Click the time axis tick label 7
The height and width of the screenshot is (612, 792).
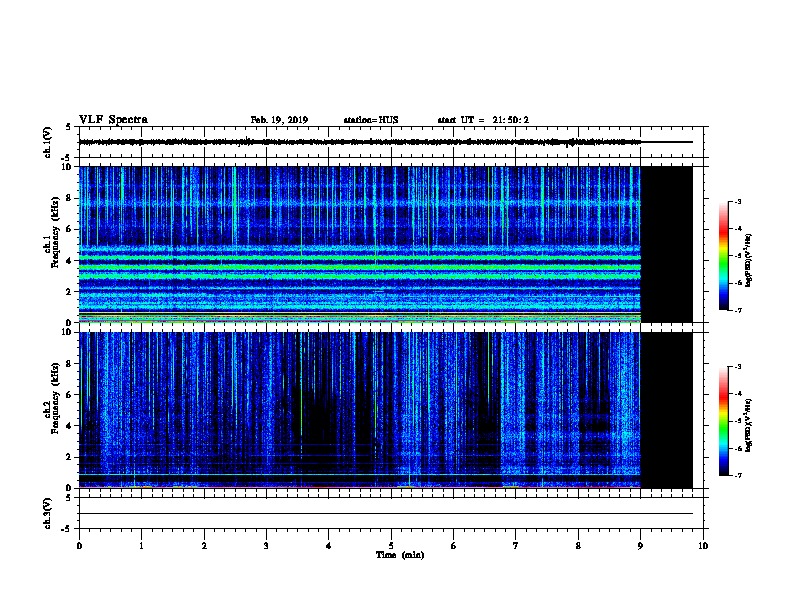point(516,546)
